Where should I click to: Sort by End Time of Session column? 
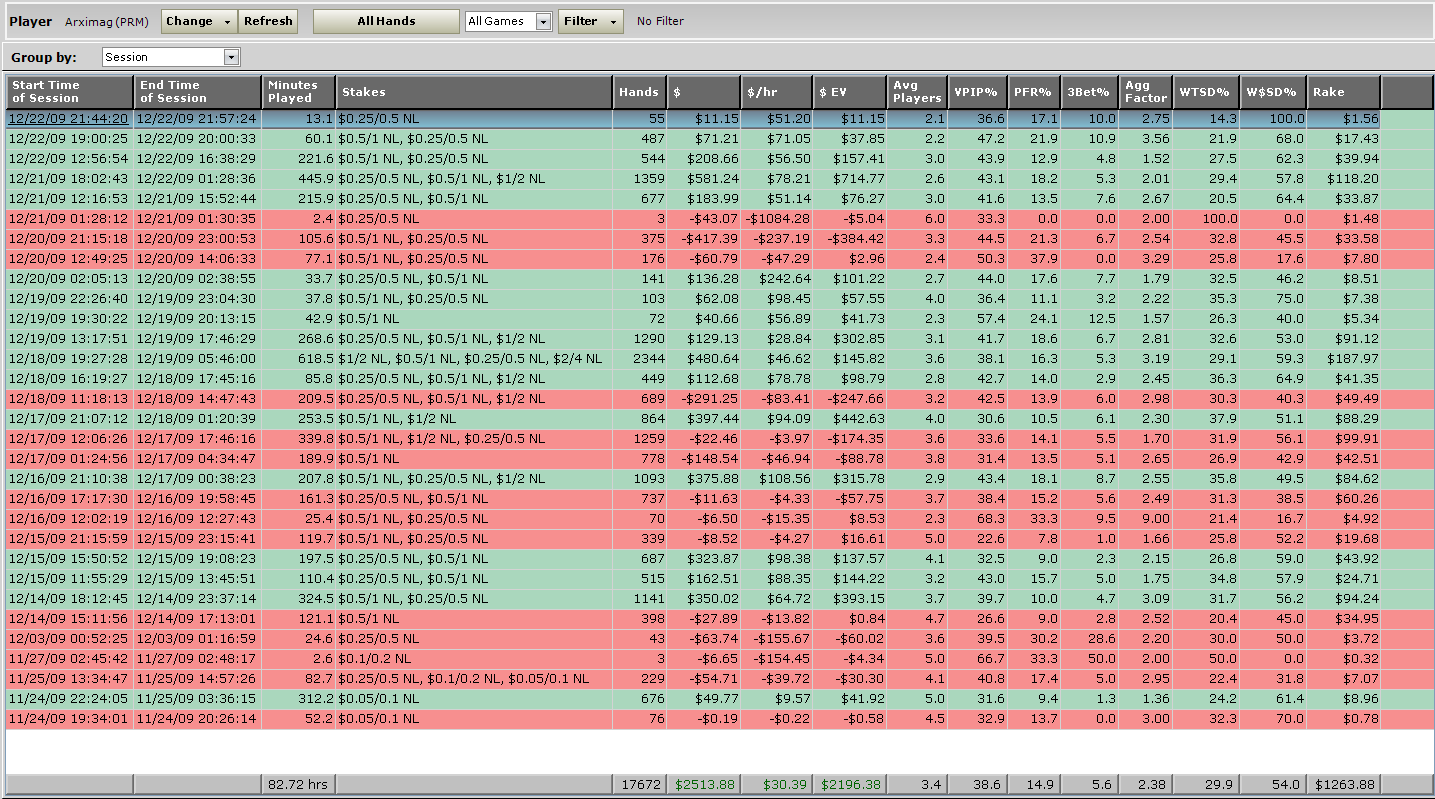coord(197,92)
